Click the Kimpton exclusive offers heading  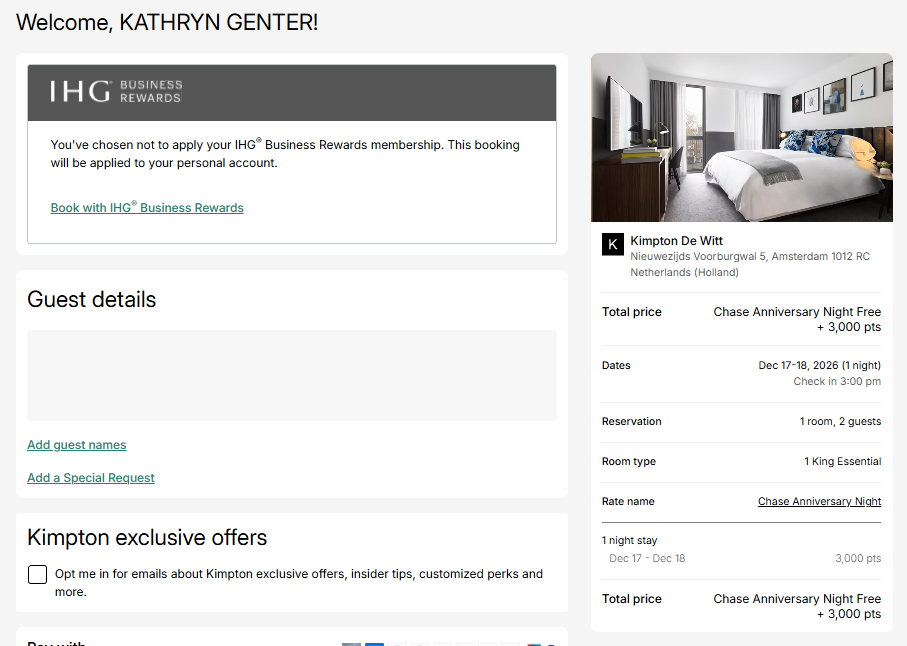(x=147, y=537)
